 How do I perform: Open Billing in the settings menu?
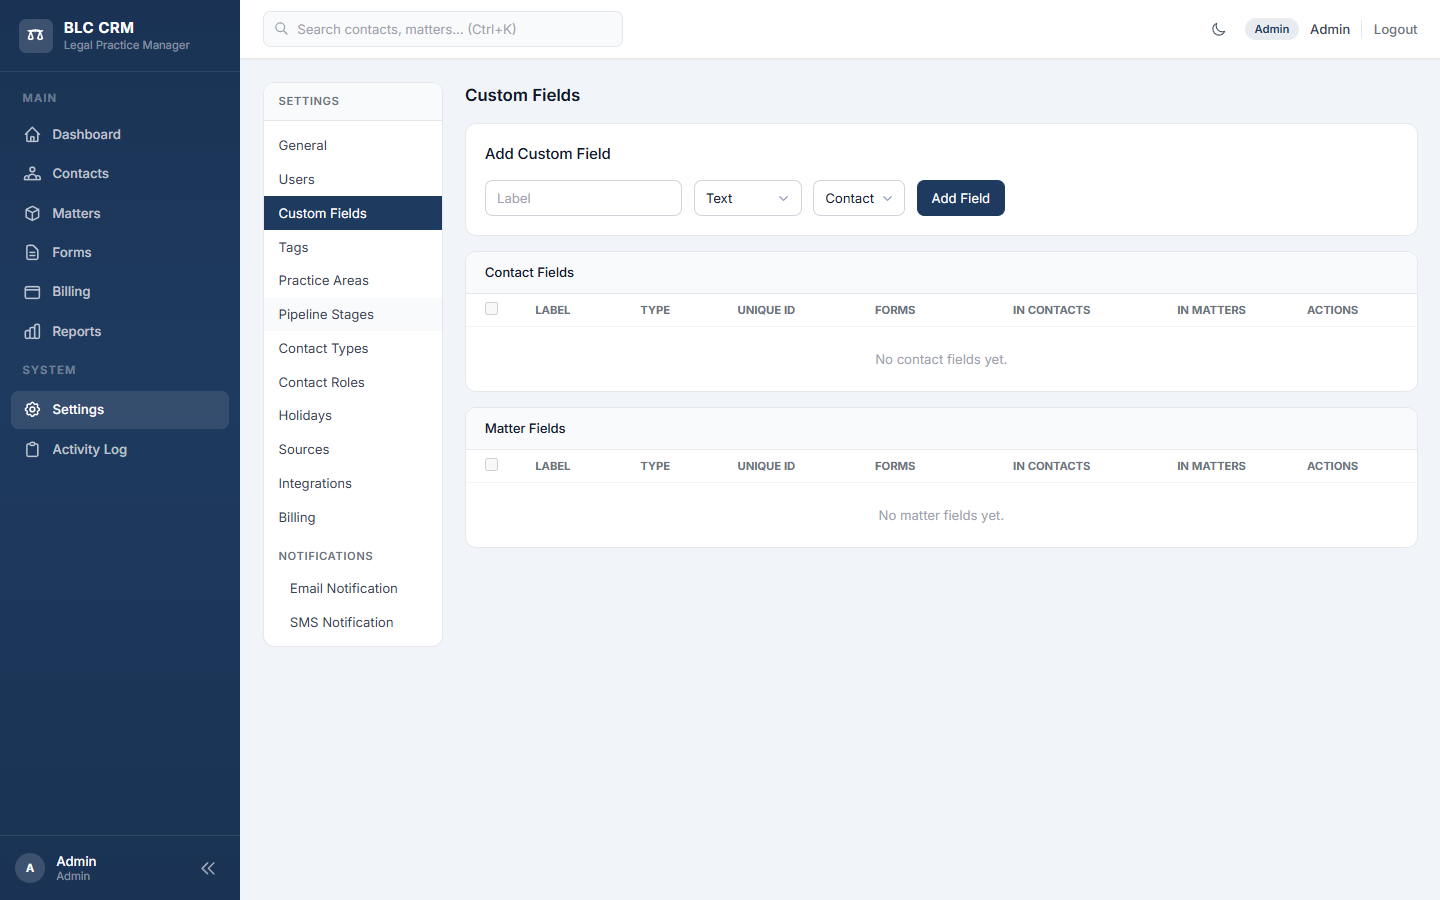(353, 518)
